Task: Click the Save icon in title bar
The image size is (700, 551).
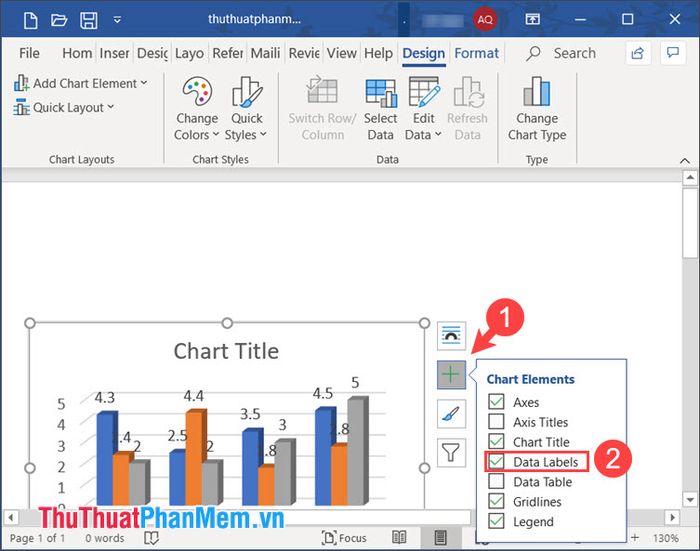Action: tap(89, 19)
